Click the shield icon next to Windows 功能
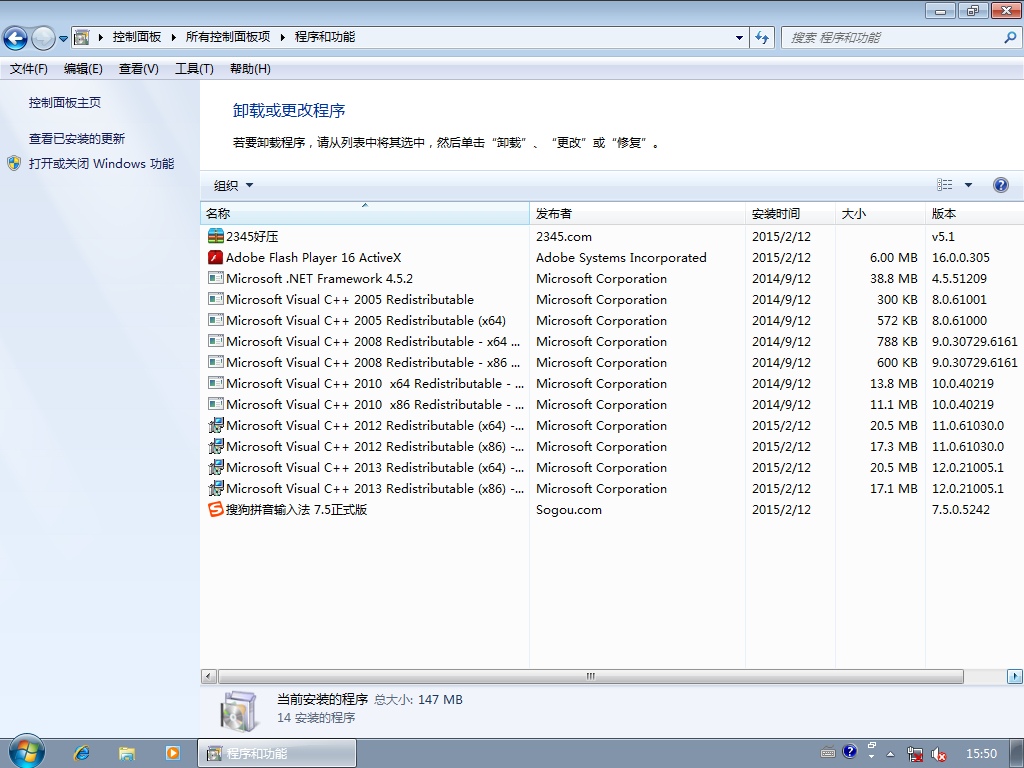Screen dimensions: 1024x768 [x=14, y=163]
